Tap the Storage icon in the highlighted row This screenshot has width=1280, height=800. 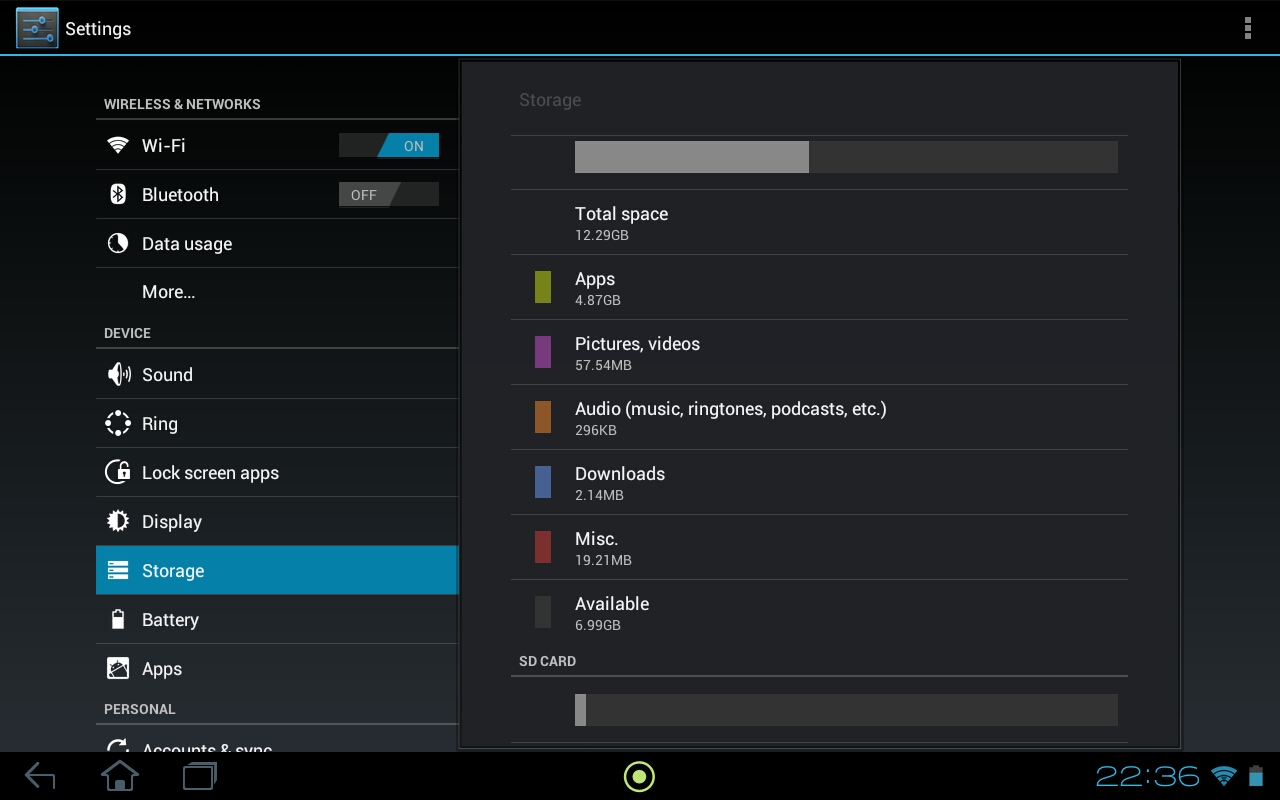118,570
